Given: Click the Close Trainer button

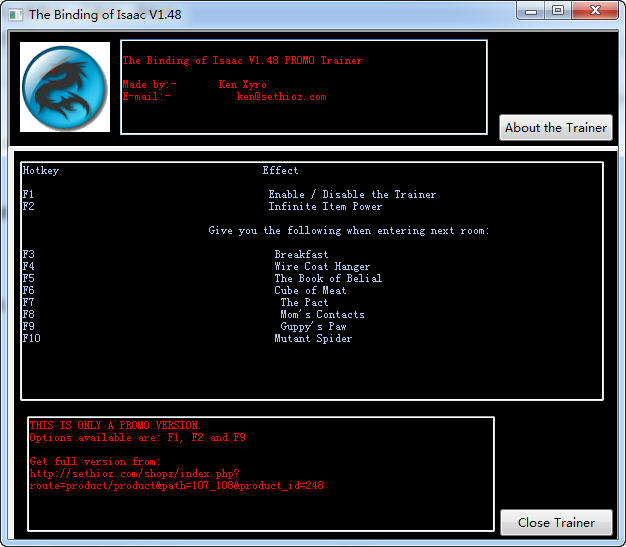Looking at the screenshot, I should tap(556, 522).
